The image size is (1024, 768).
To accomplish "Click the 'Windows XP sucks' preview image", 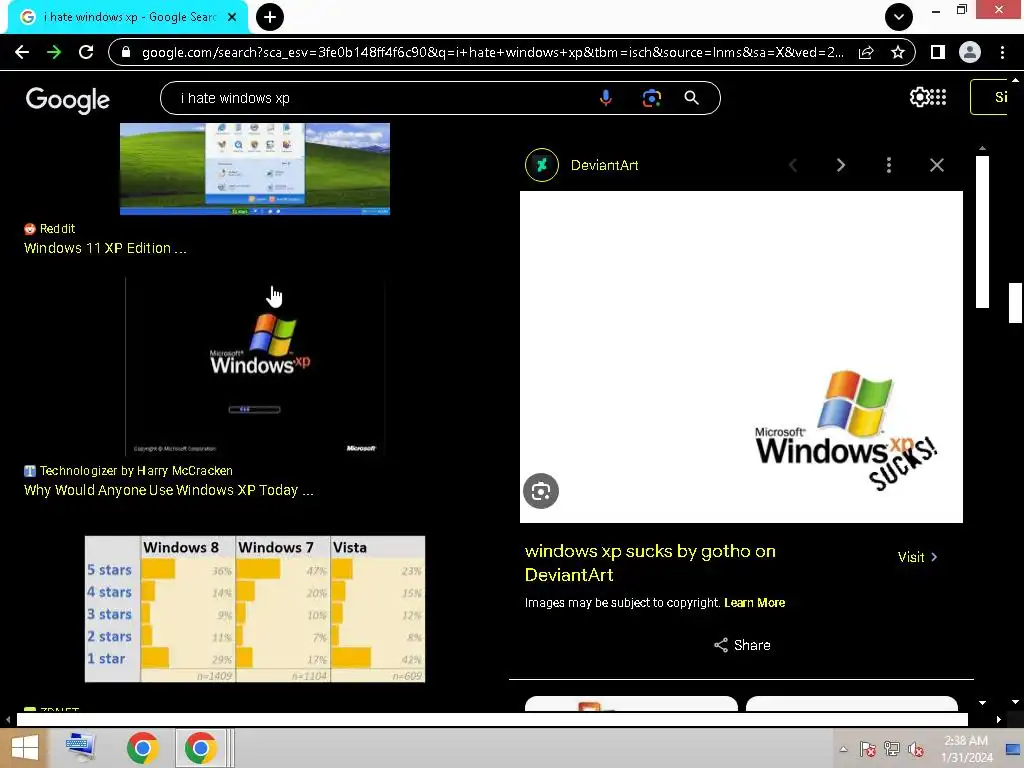I will (x=741, y=357).
